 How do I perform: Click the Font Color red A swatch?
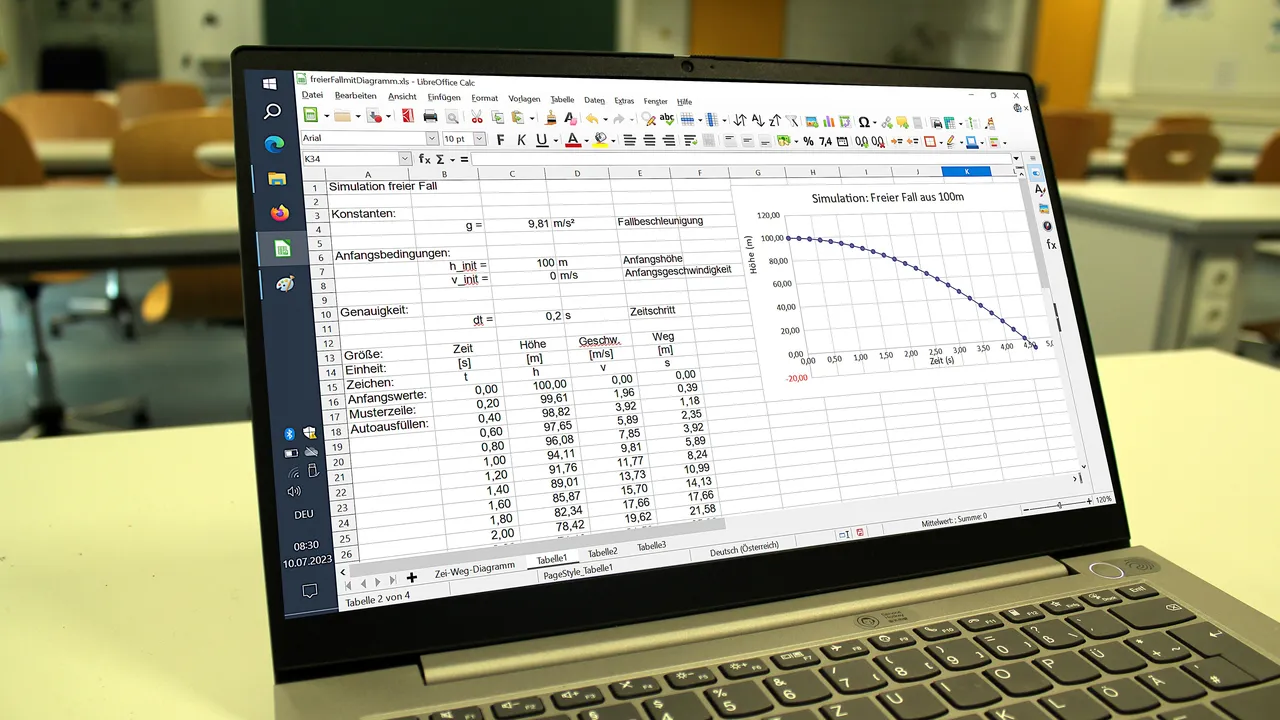pyautogui.click(x=572, y=140)
